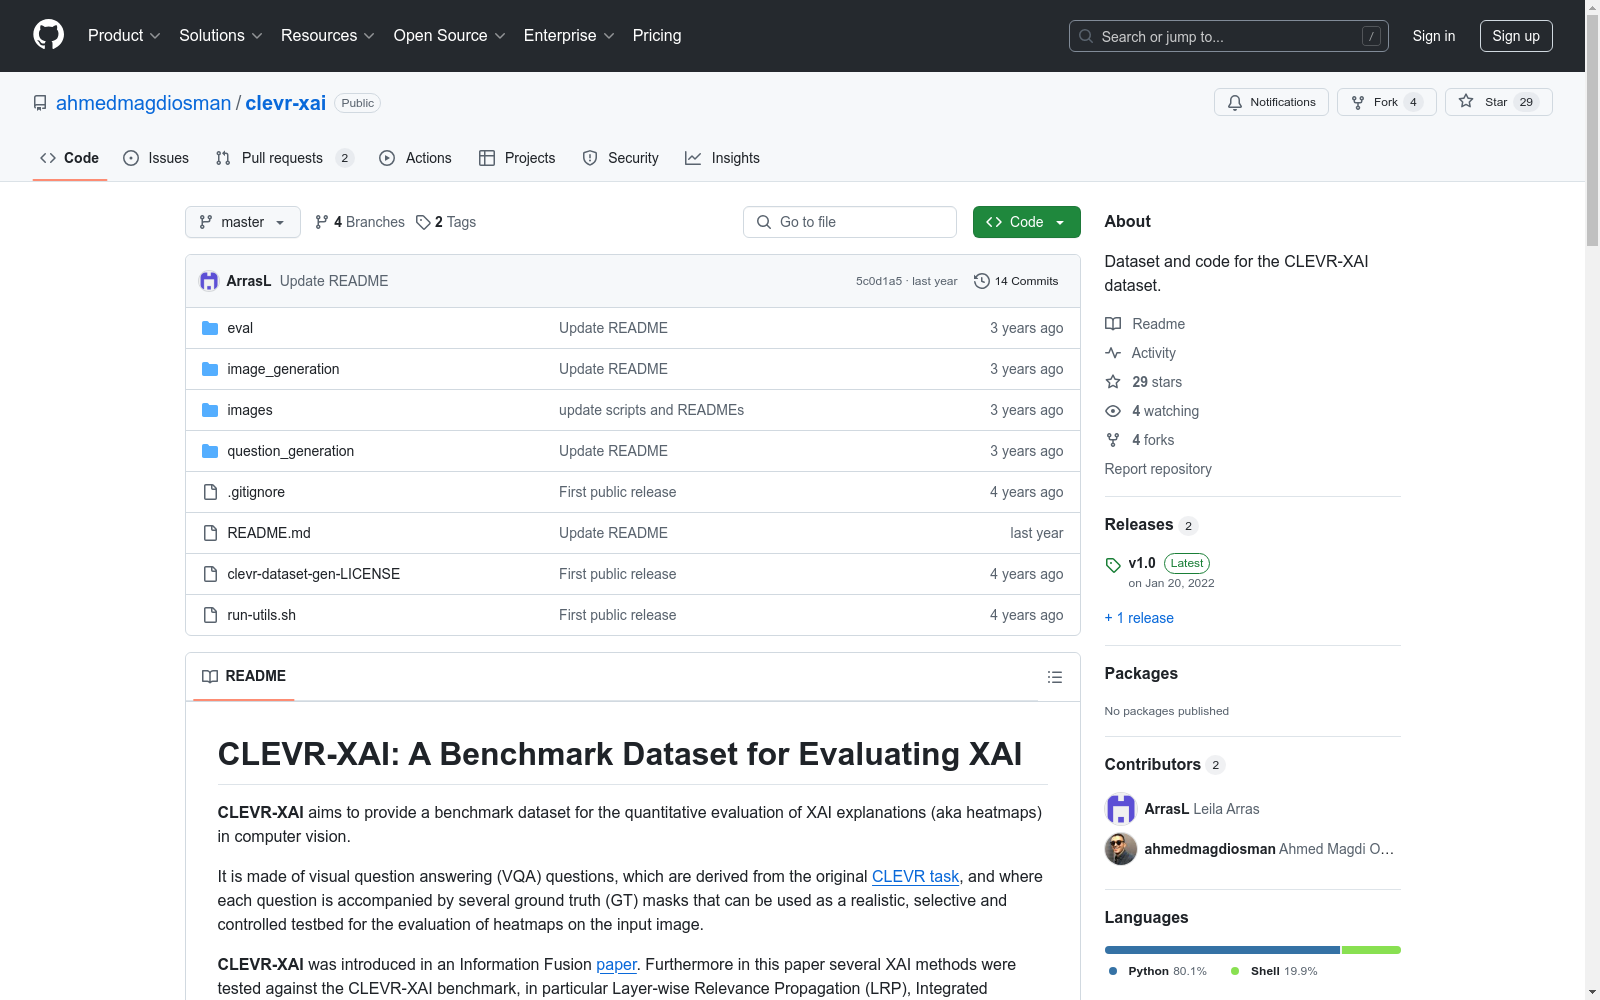Click the book icon beside Readme
Viewport: 1600px width, 1000px height.
pyautogui.click(x=1113, y=324)
